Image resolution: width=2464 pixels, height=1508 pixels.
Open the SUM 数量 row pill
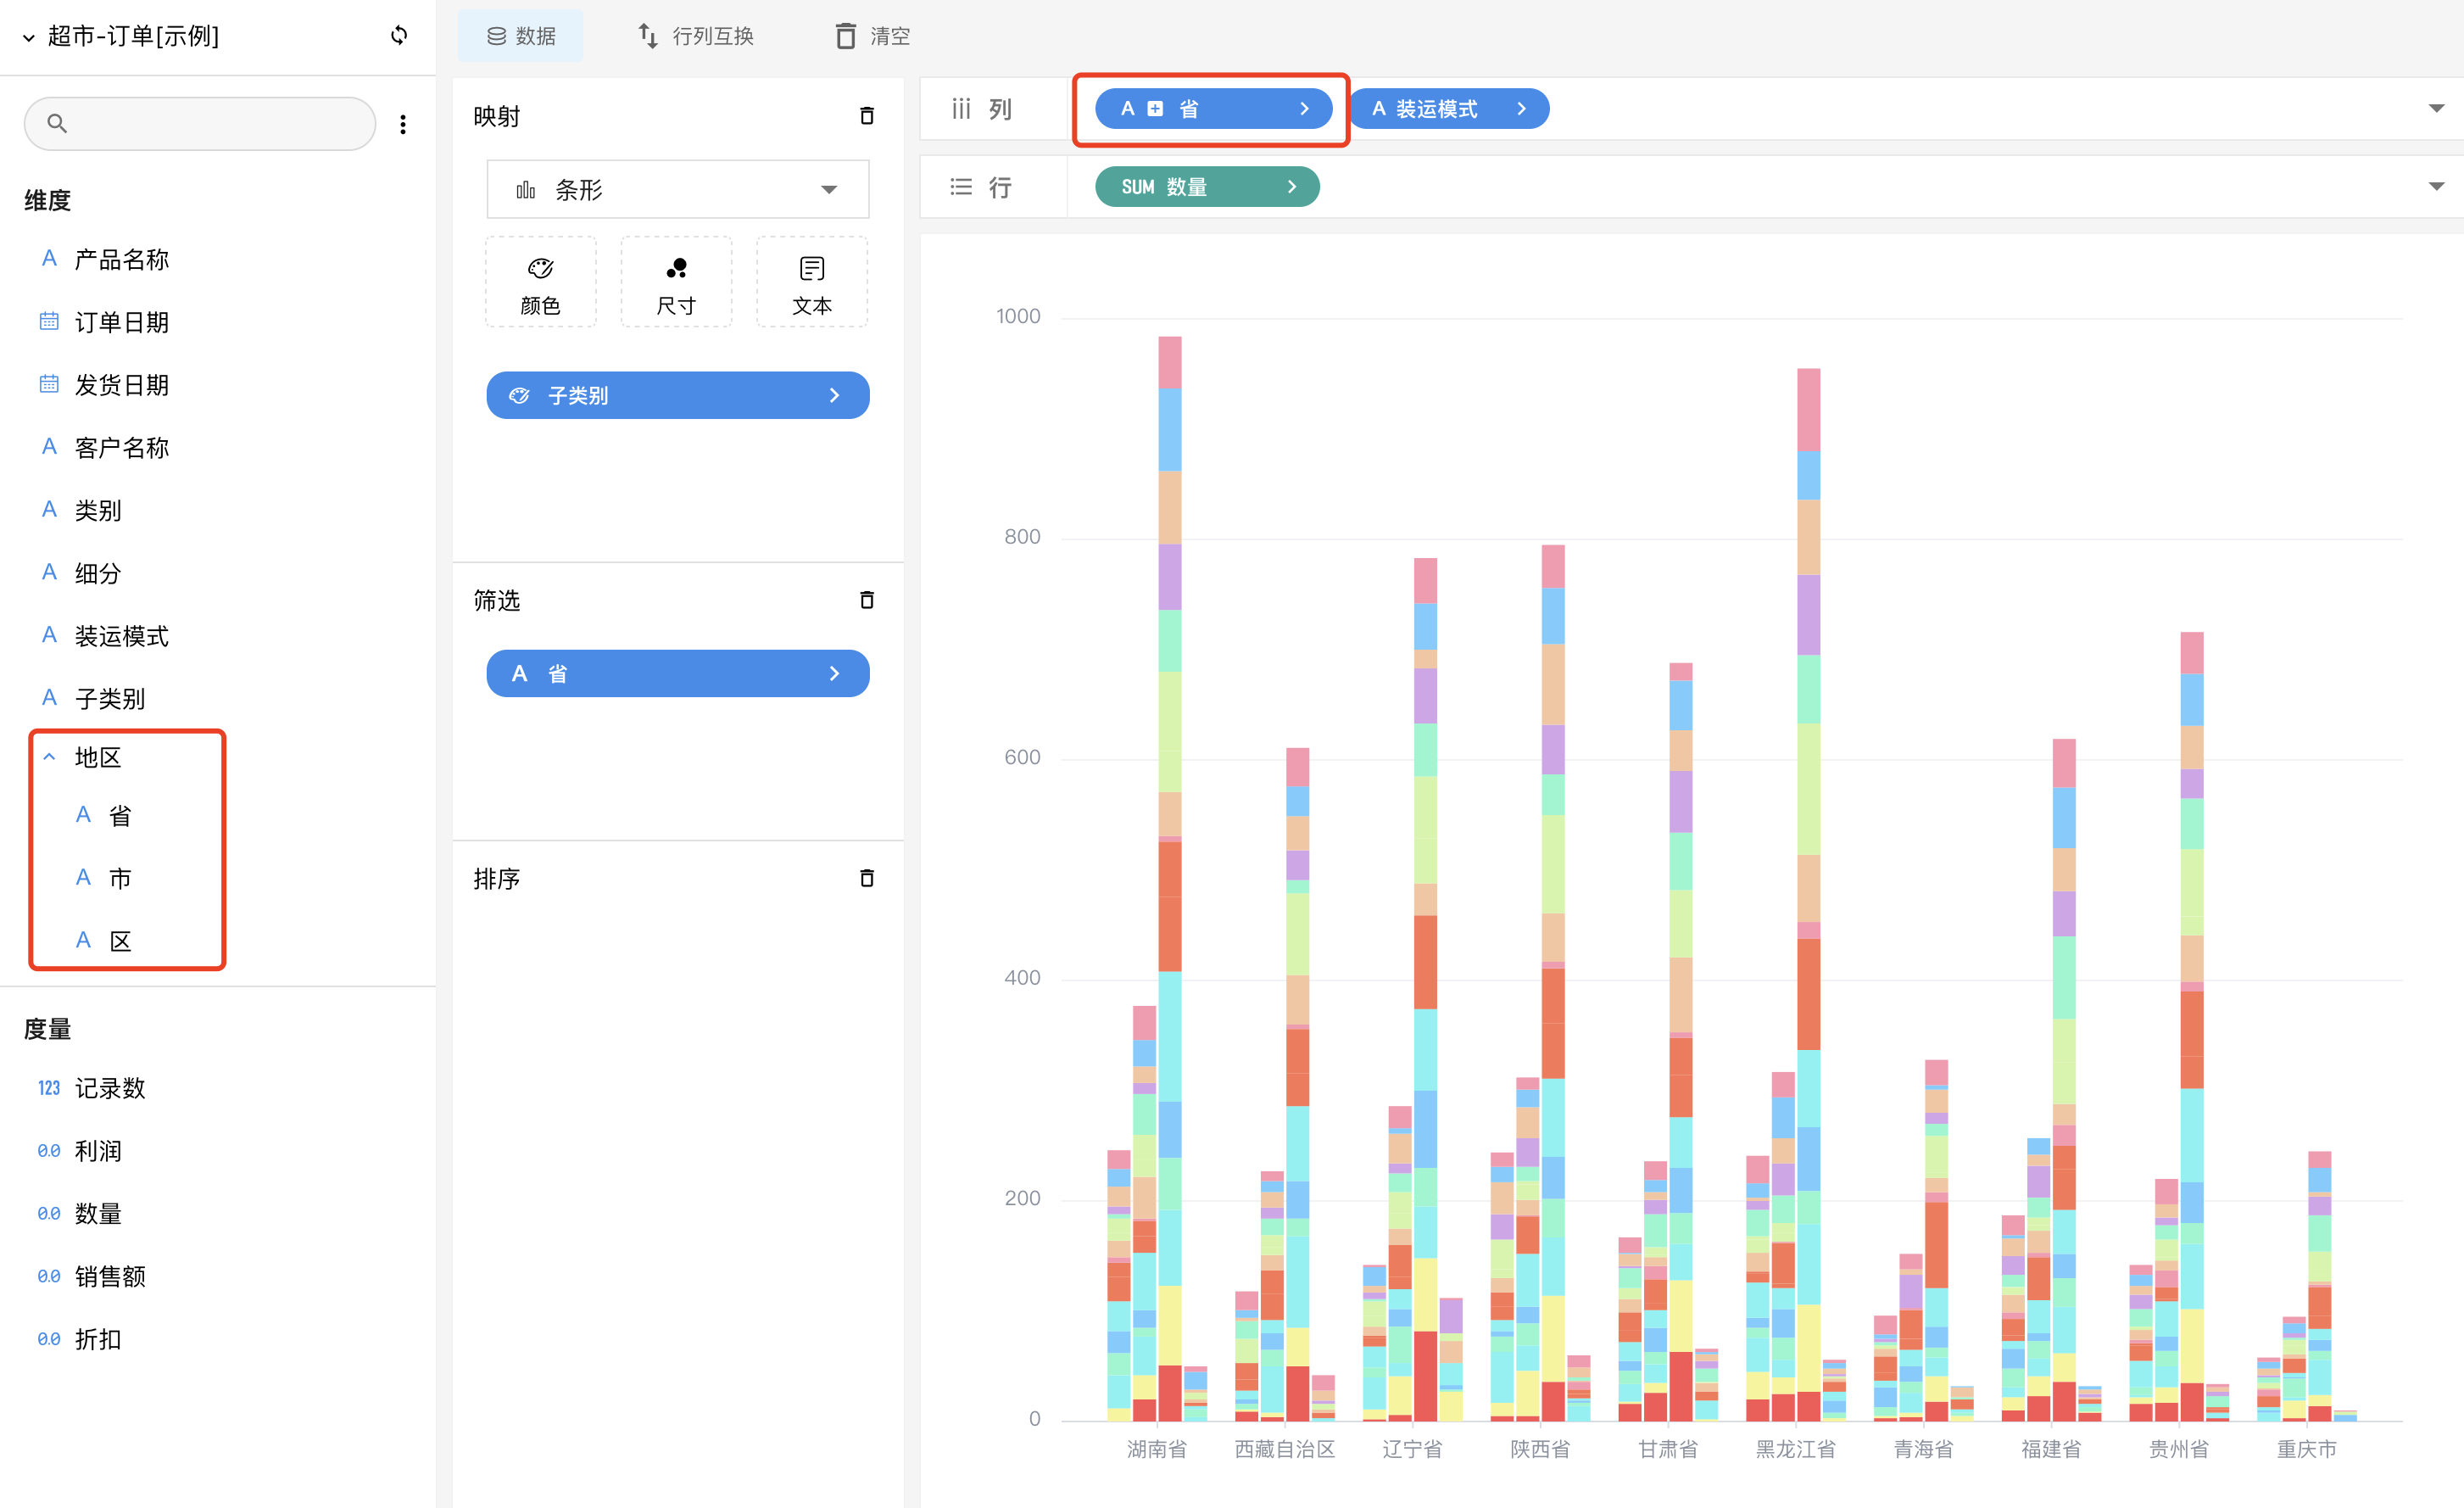point(1207,187)
